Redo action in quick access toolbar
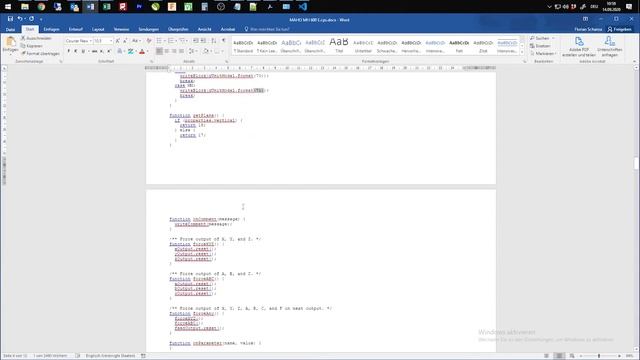Screen dimensions: 640x360 (31, 19)
